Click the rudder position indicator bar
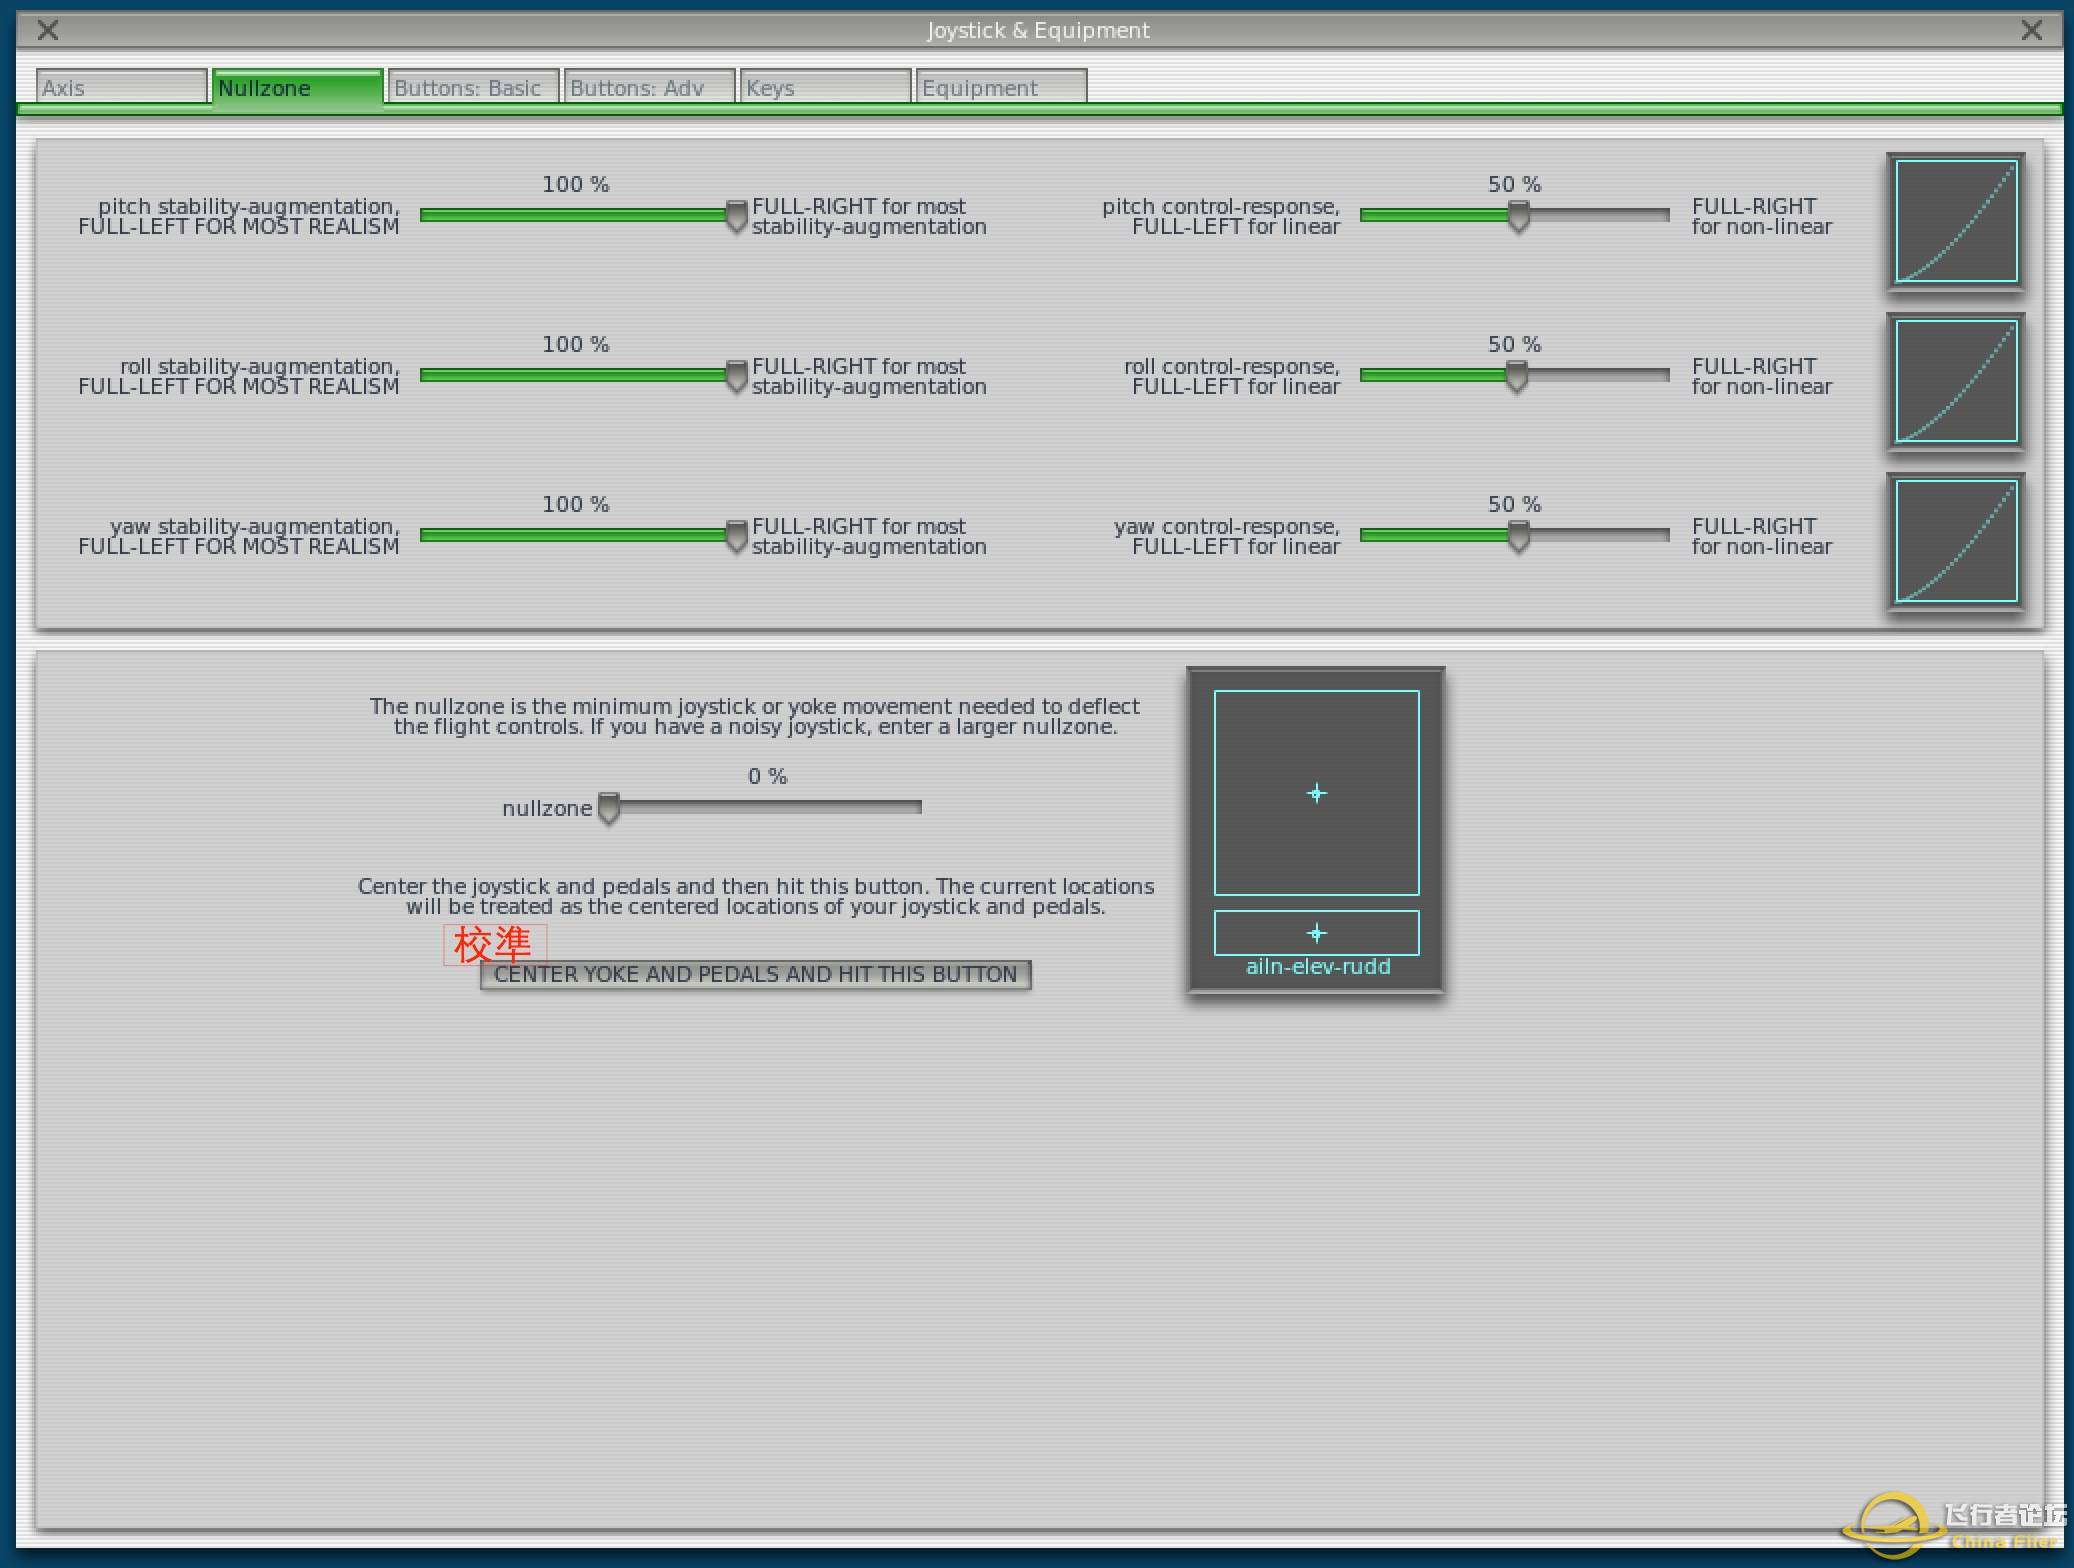The image size is (2074, 1568). (x=1316, y=933)
